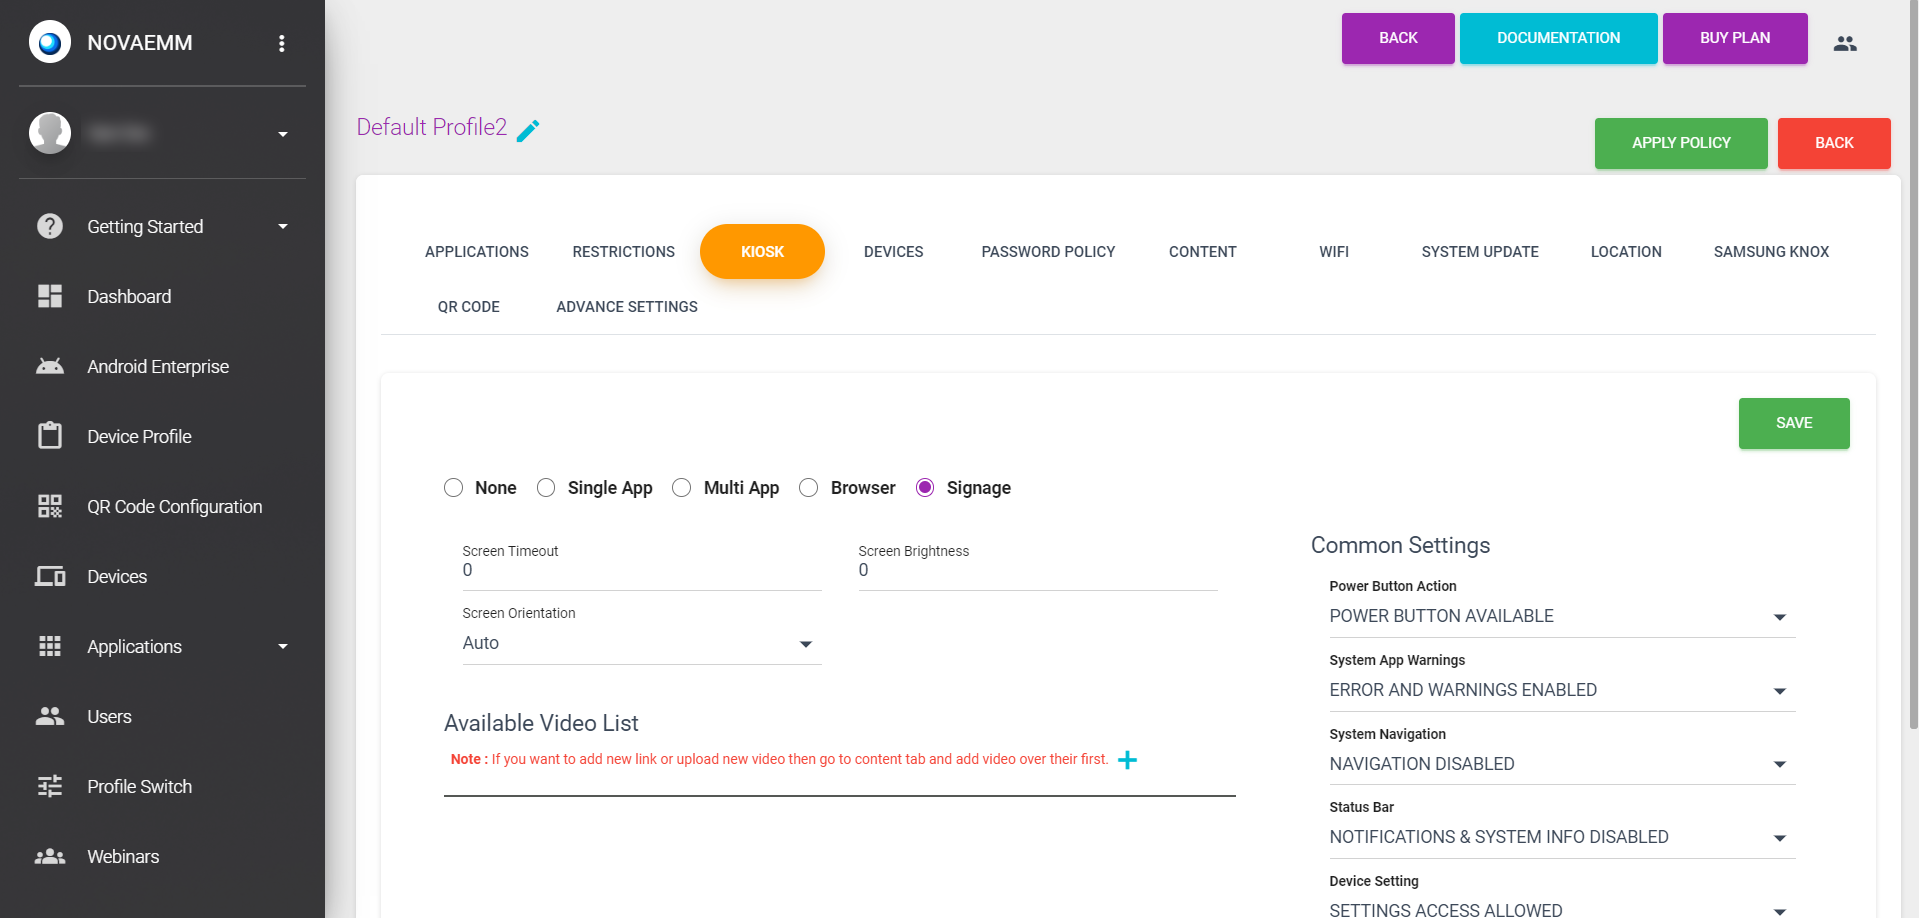Switch to the SAMSUNG KNOX tab
The width and height of the screenshot is (1919, 918).
(1771, 252)
